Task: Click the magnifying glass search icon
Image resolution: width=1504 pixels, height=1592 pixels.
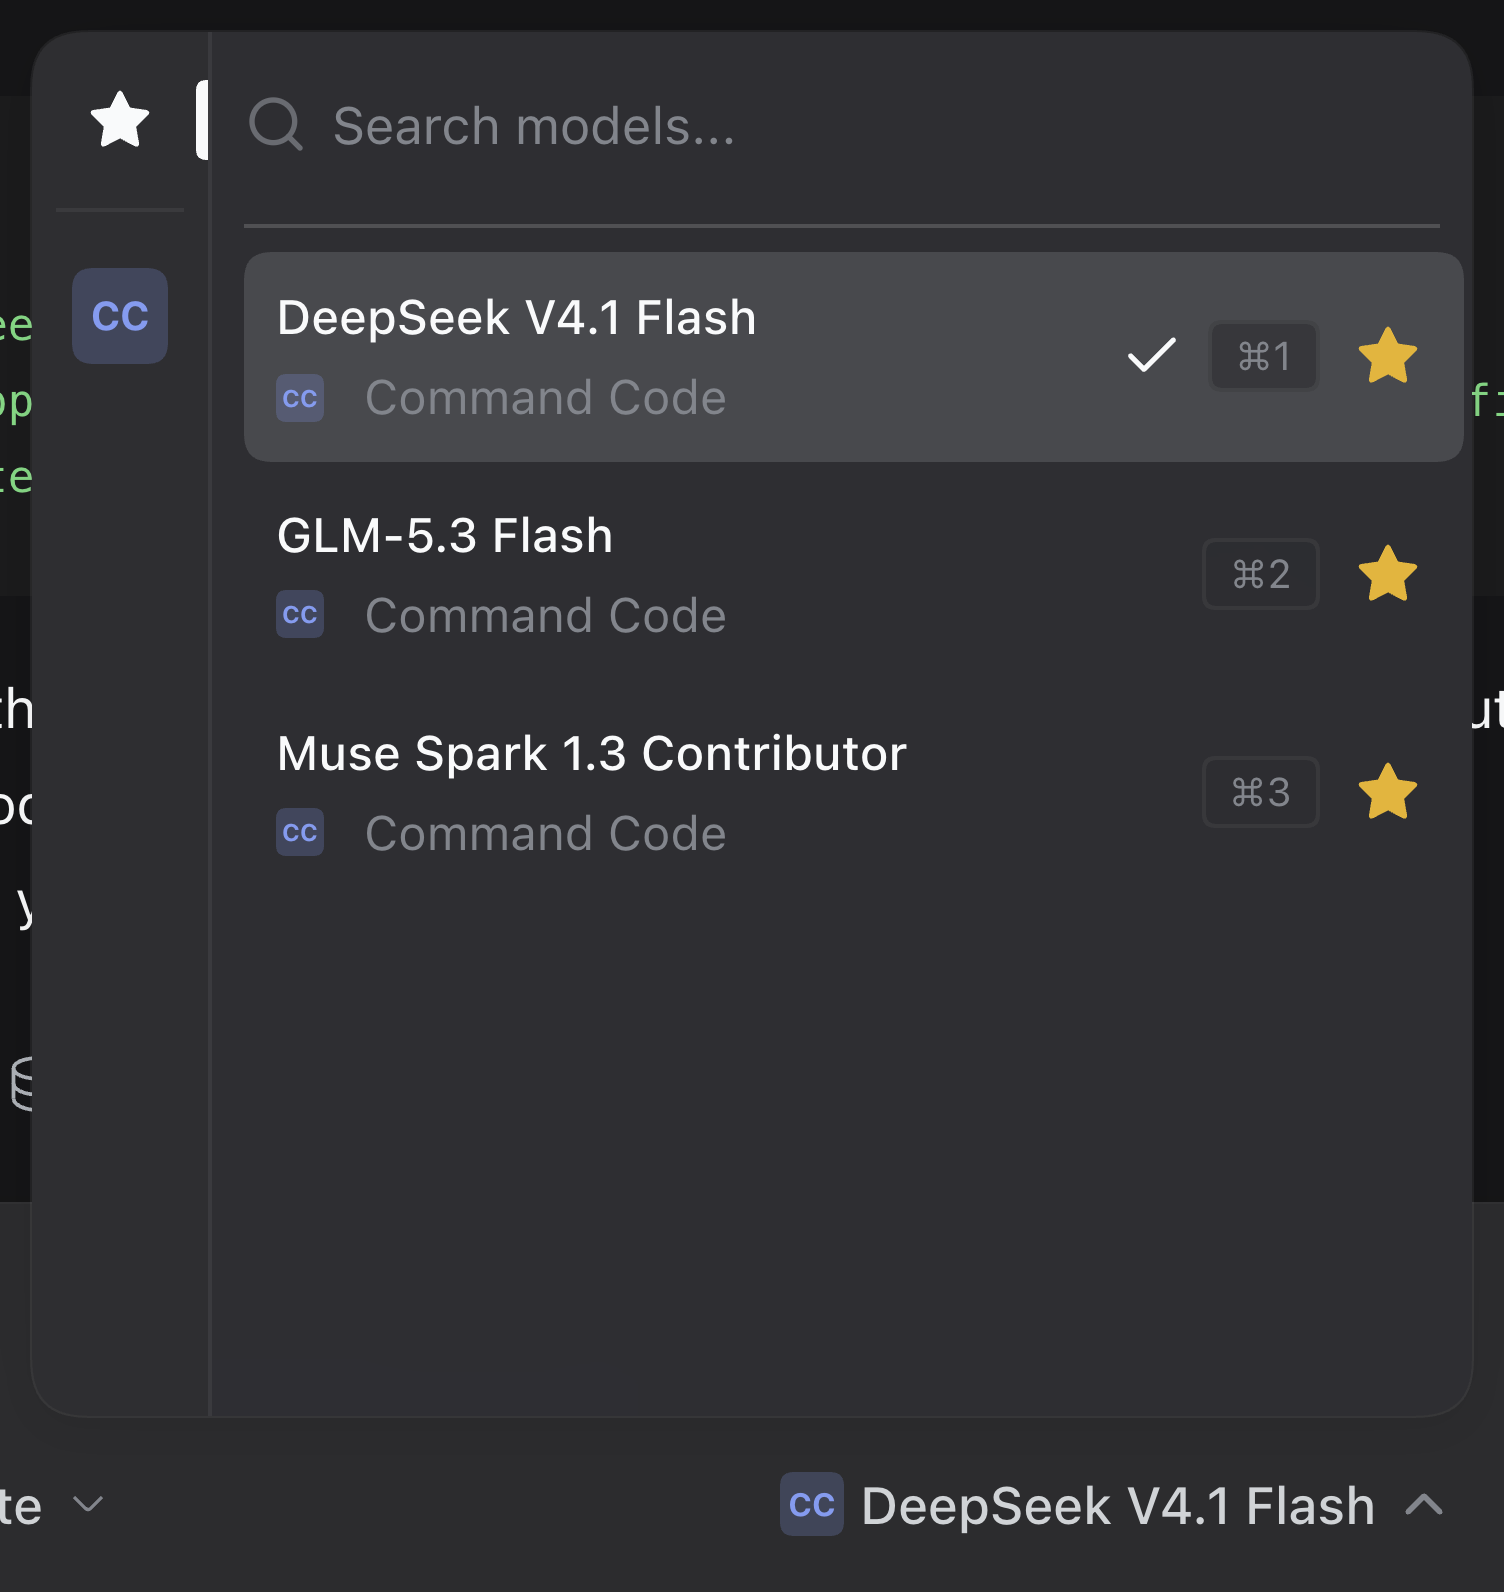Action: pyautogui.click(x=275, y=125)
